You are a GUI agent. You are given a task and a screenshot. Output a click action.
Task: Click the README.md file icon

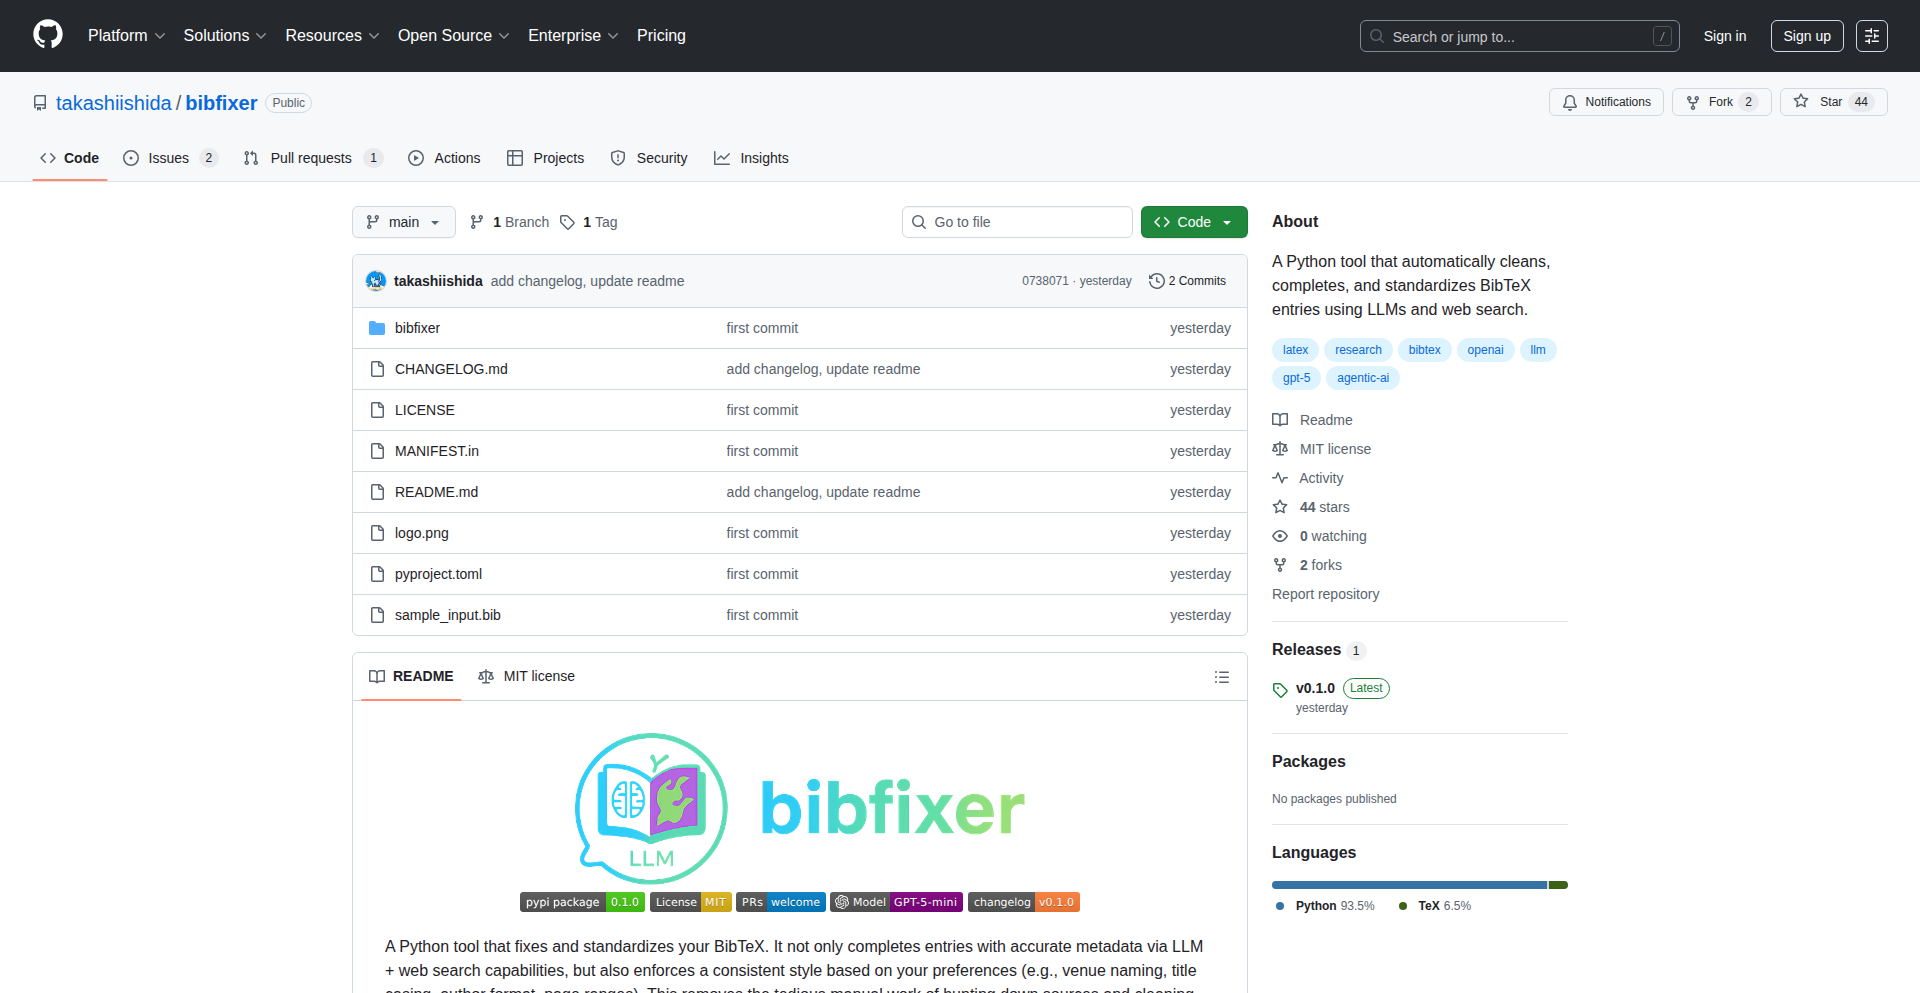pos(377,492)
